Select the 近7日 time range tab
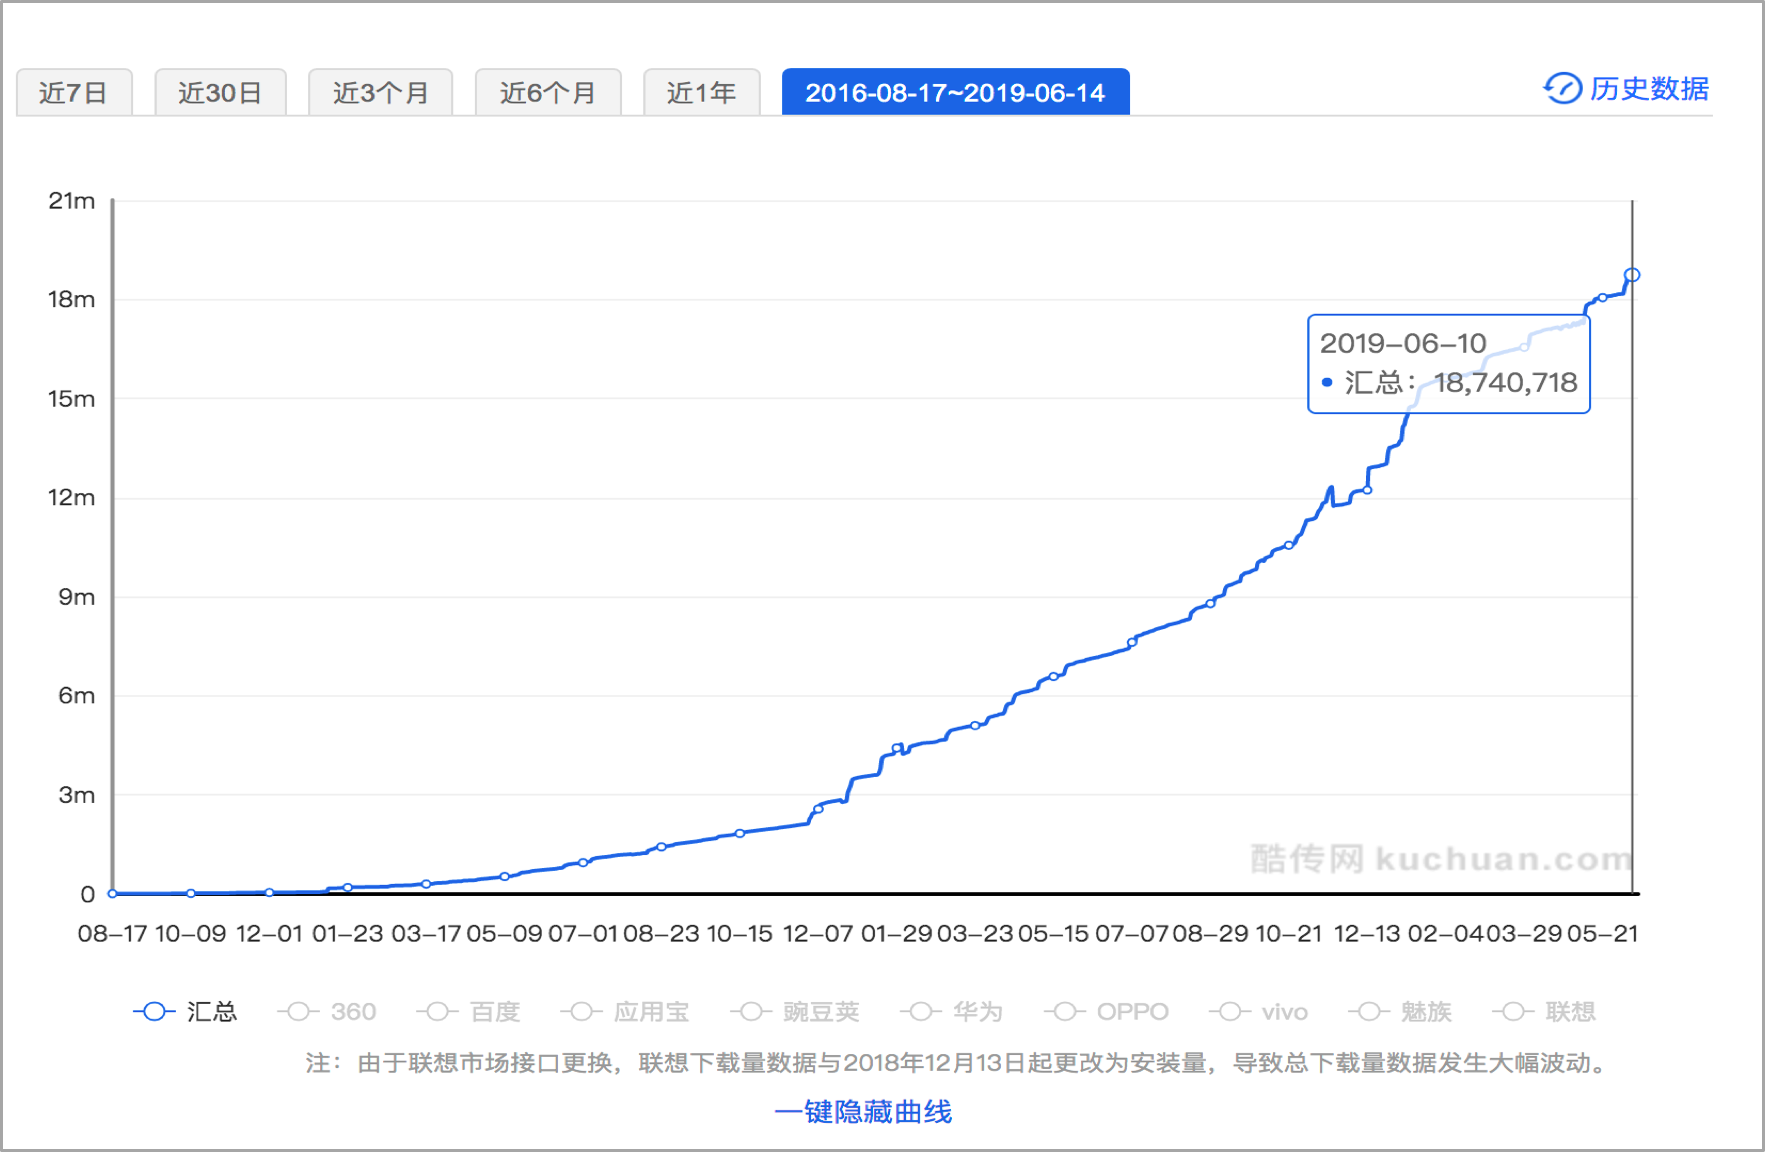The height and width of the screenshot is (1152, 1765). [x=74, y=93]
